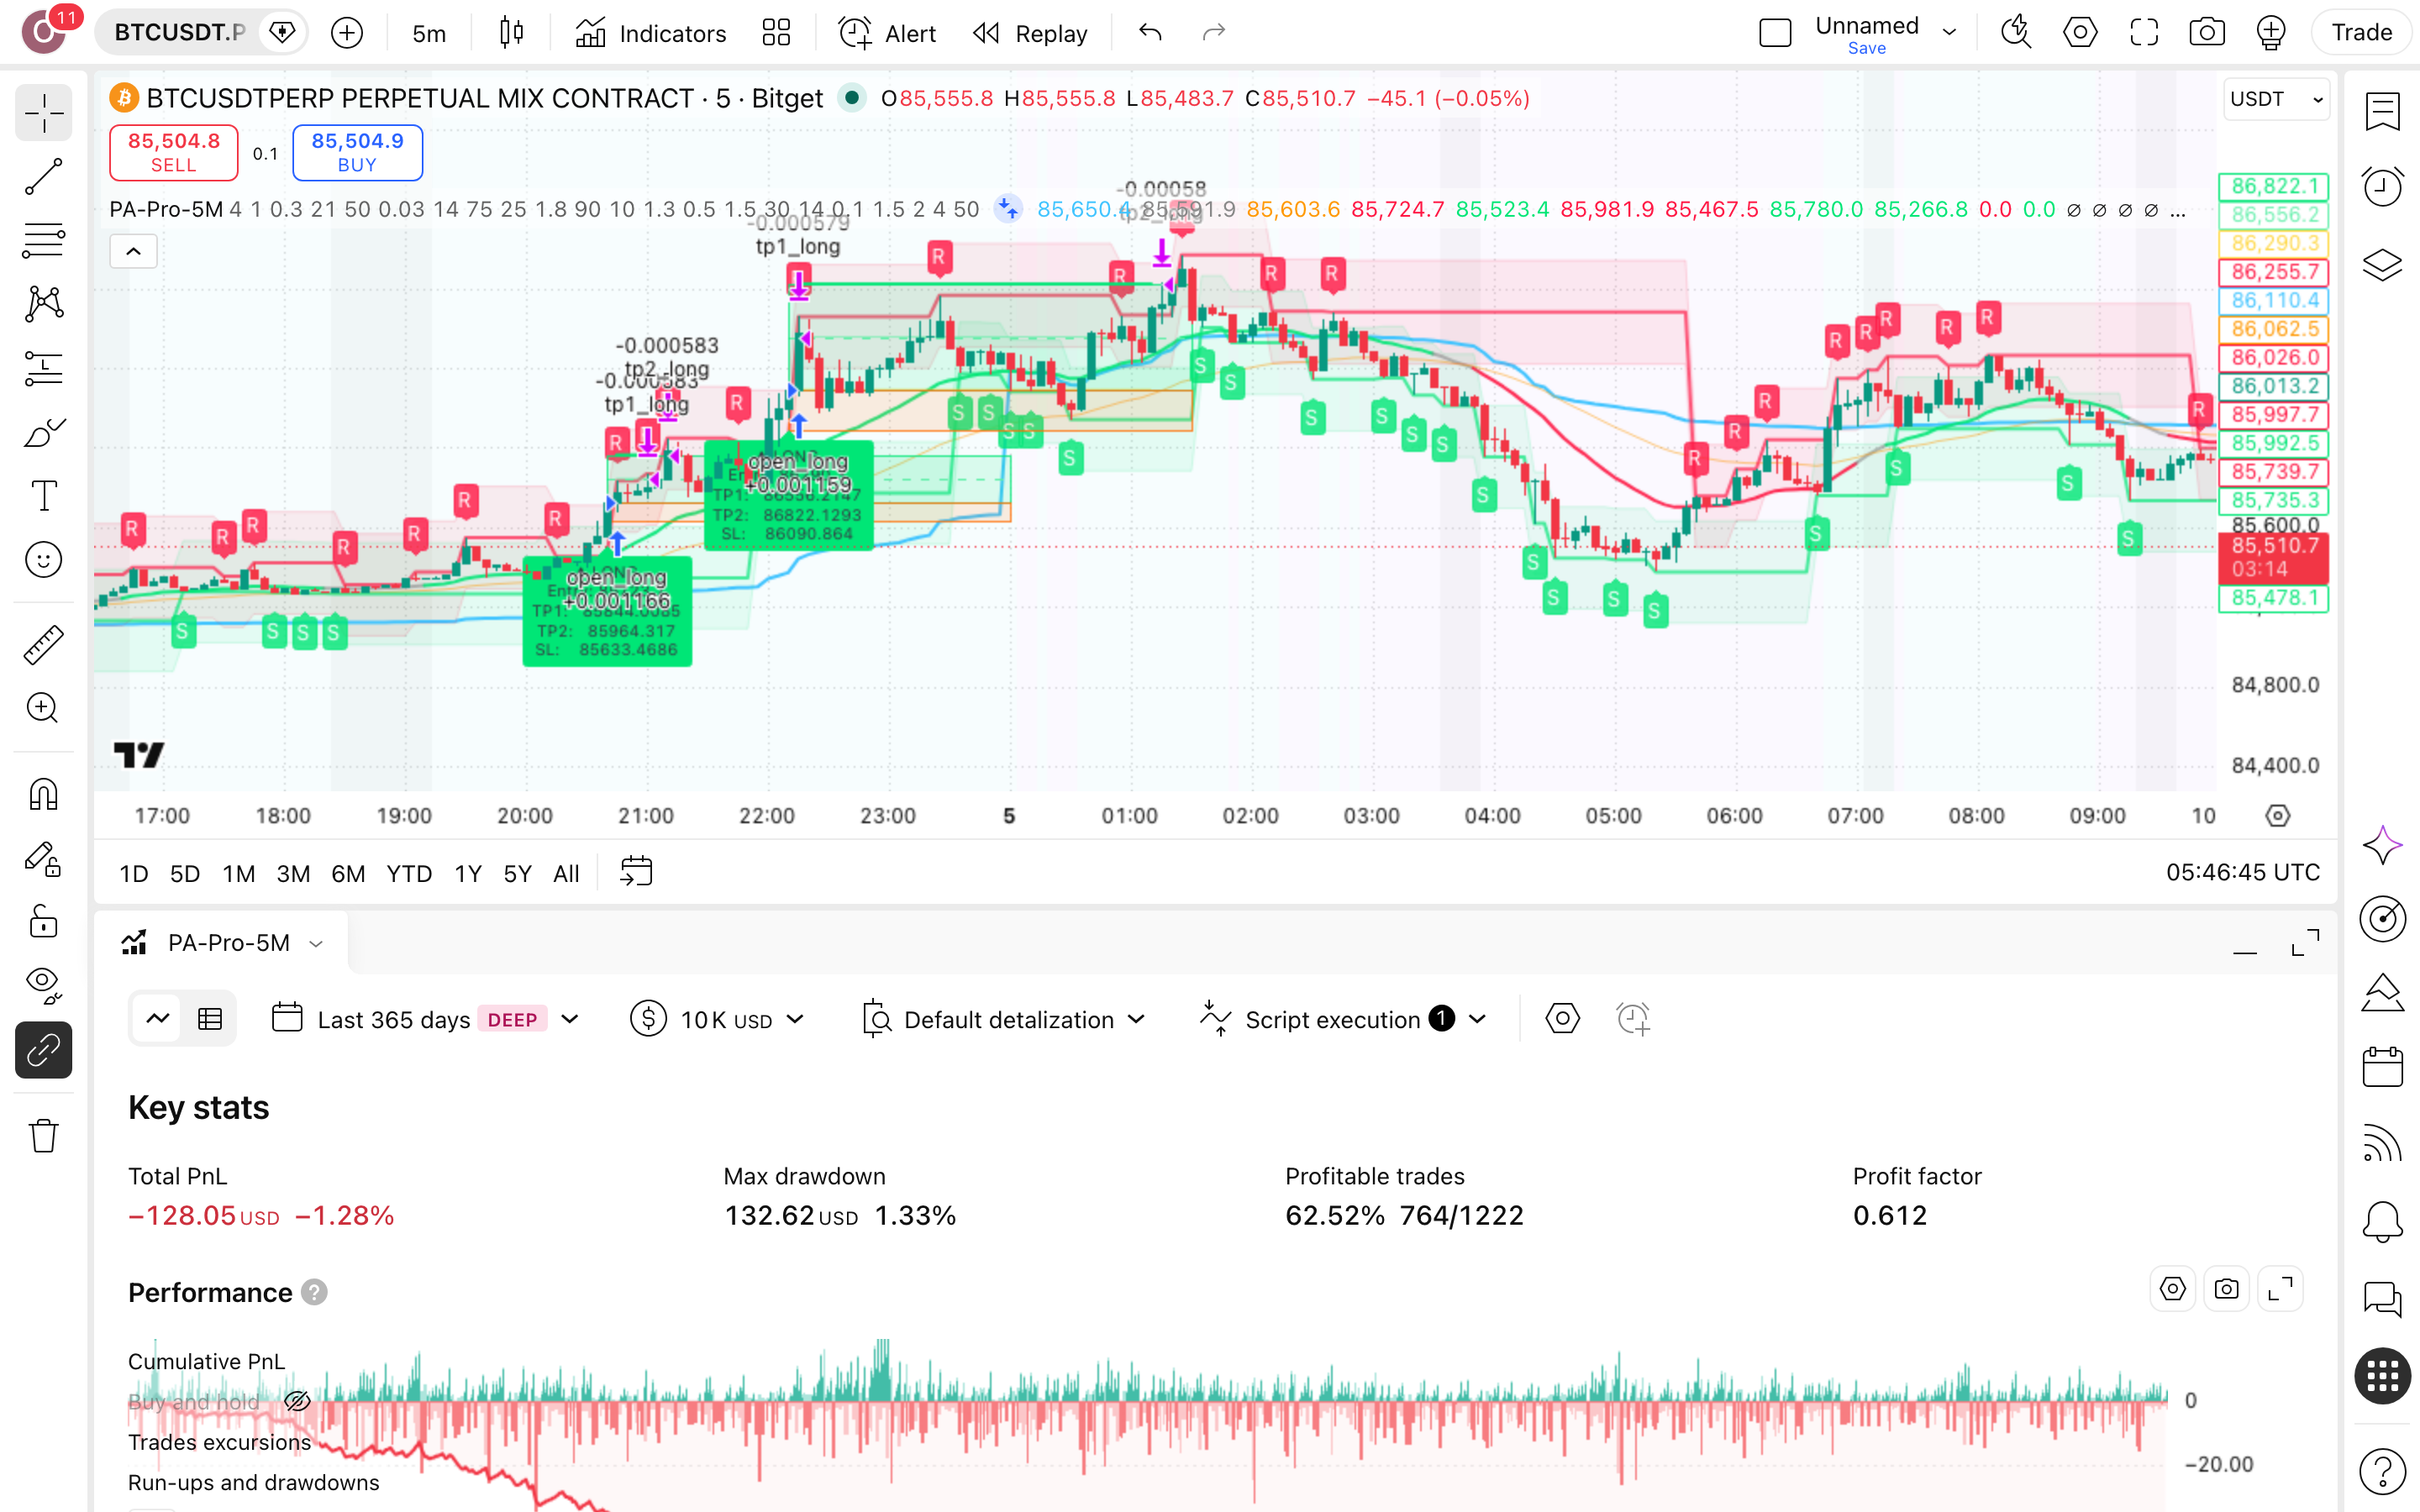2420x1512 pixels.
Task: Click the 85,504.8 SELL button
Action: [x=174, y=152]
